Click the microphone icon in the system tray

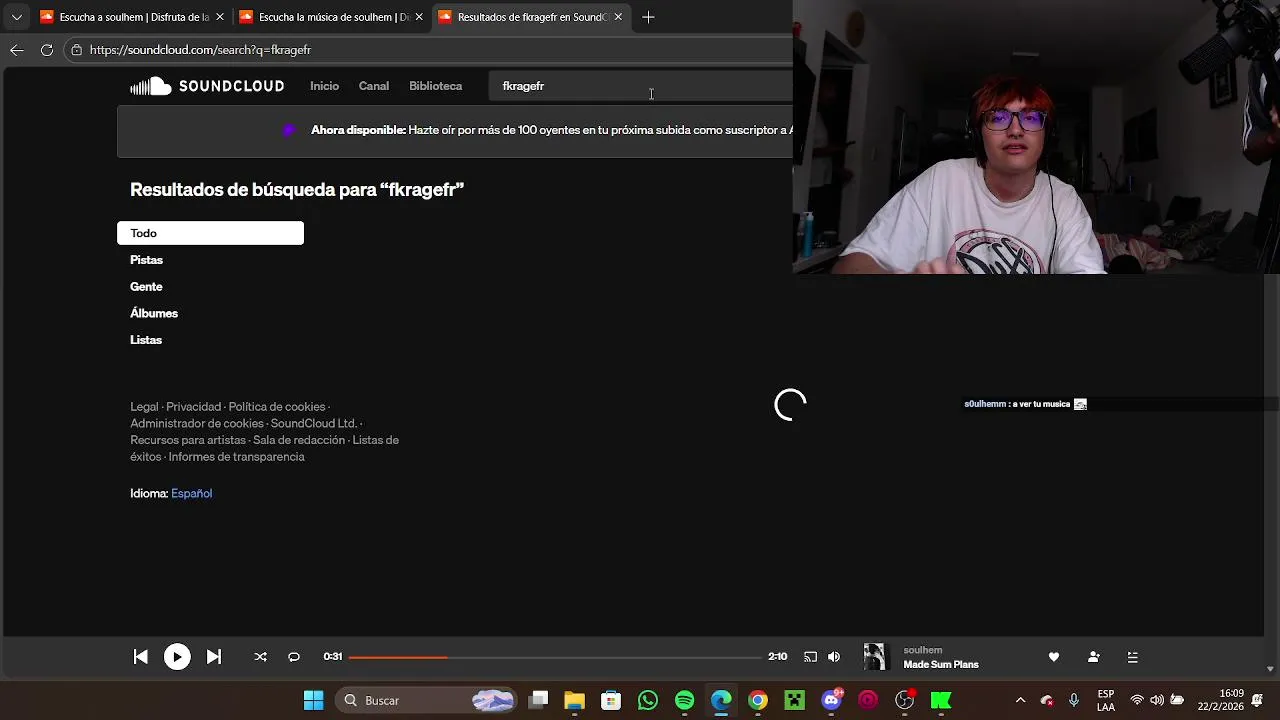[x=1074, y=700]
